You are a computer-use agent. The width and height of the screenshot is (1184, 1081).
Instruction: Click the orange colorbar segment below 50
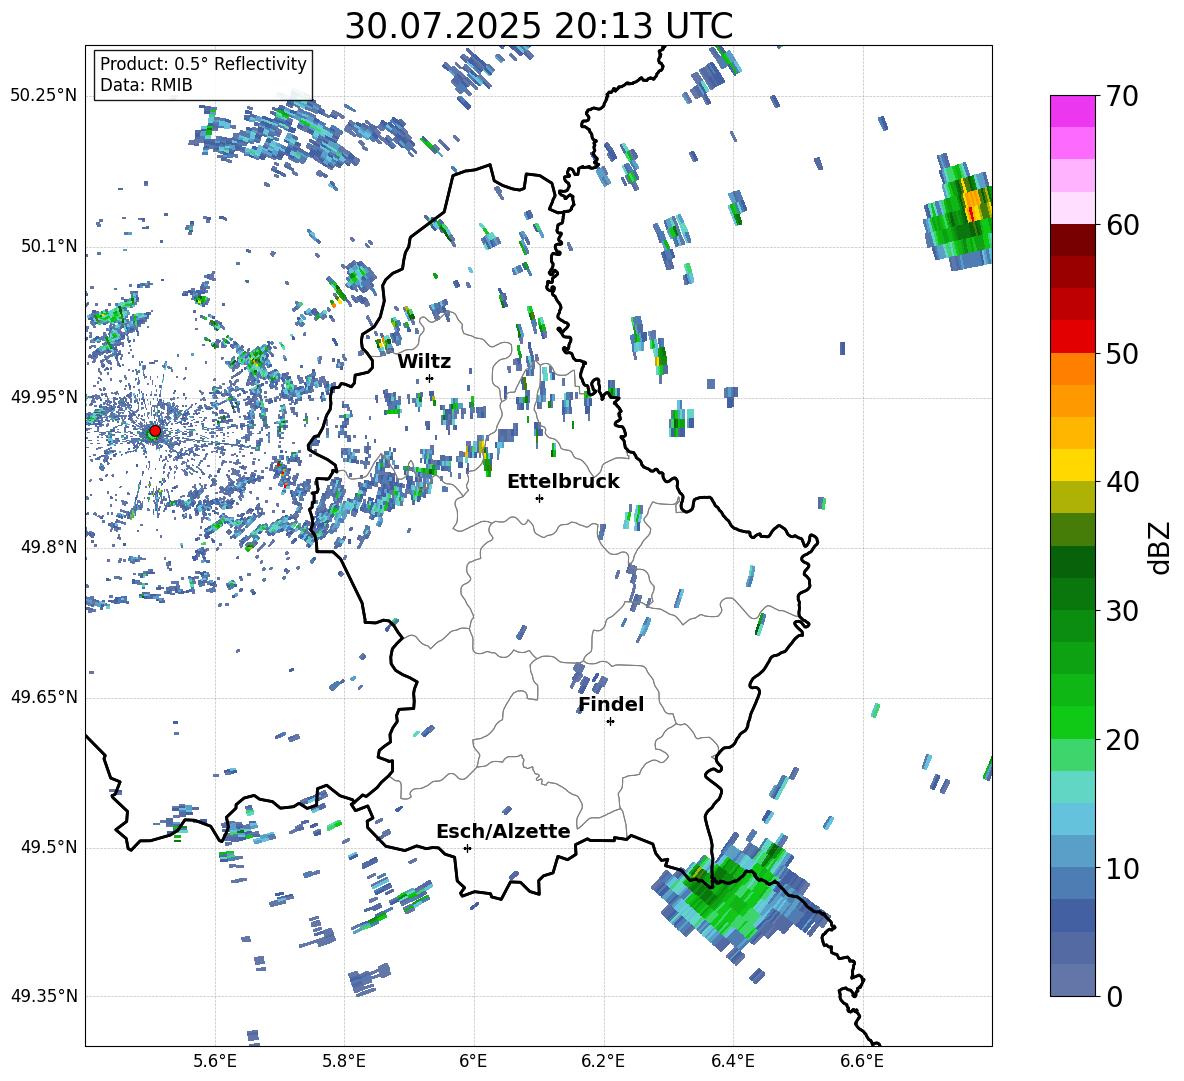coord(1072,368)
